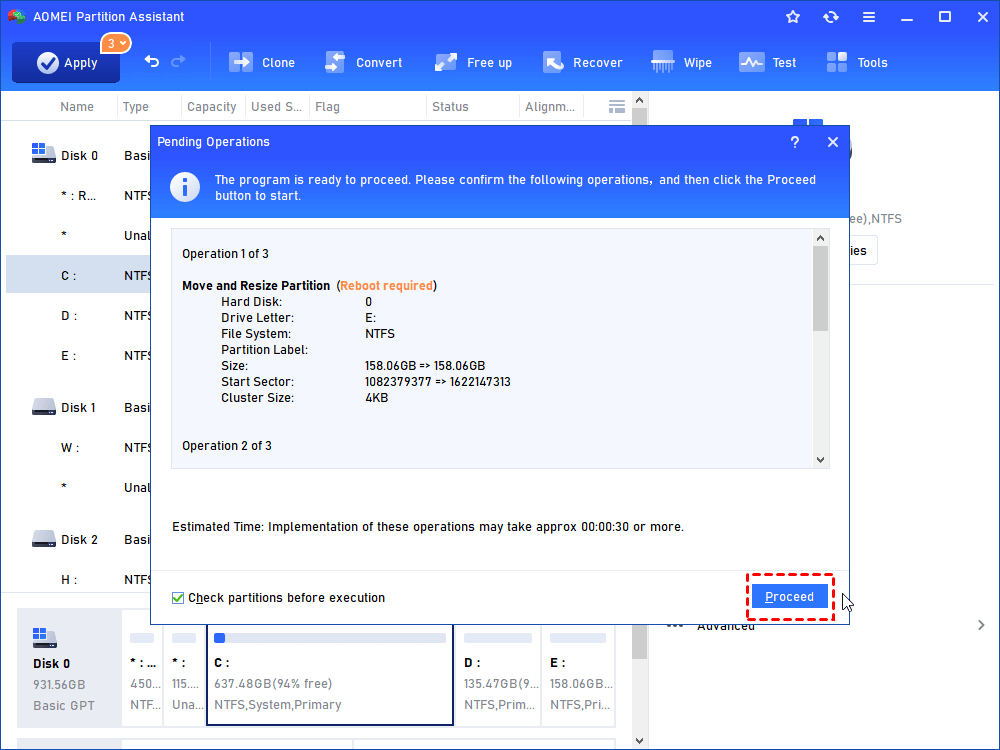Click the Alignment column header
Viewport: 1000px width, 750px height.
coord(550,107)
